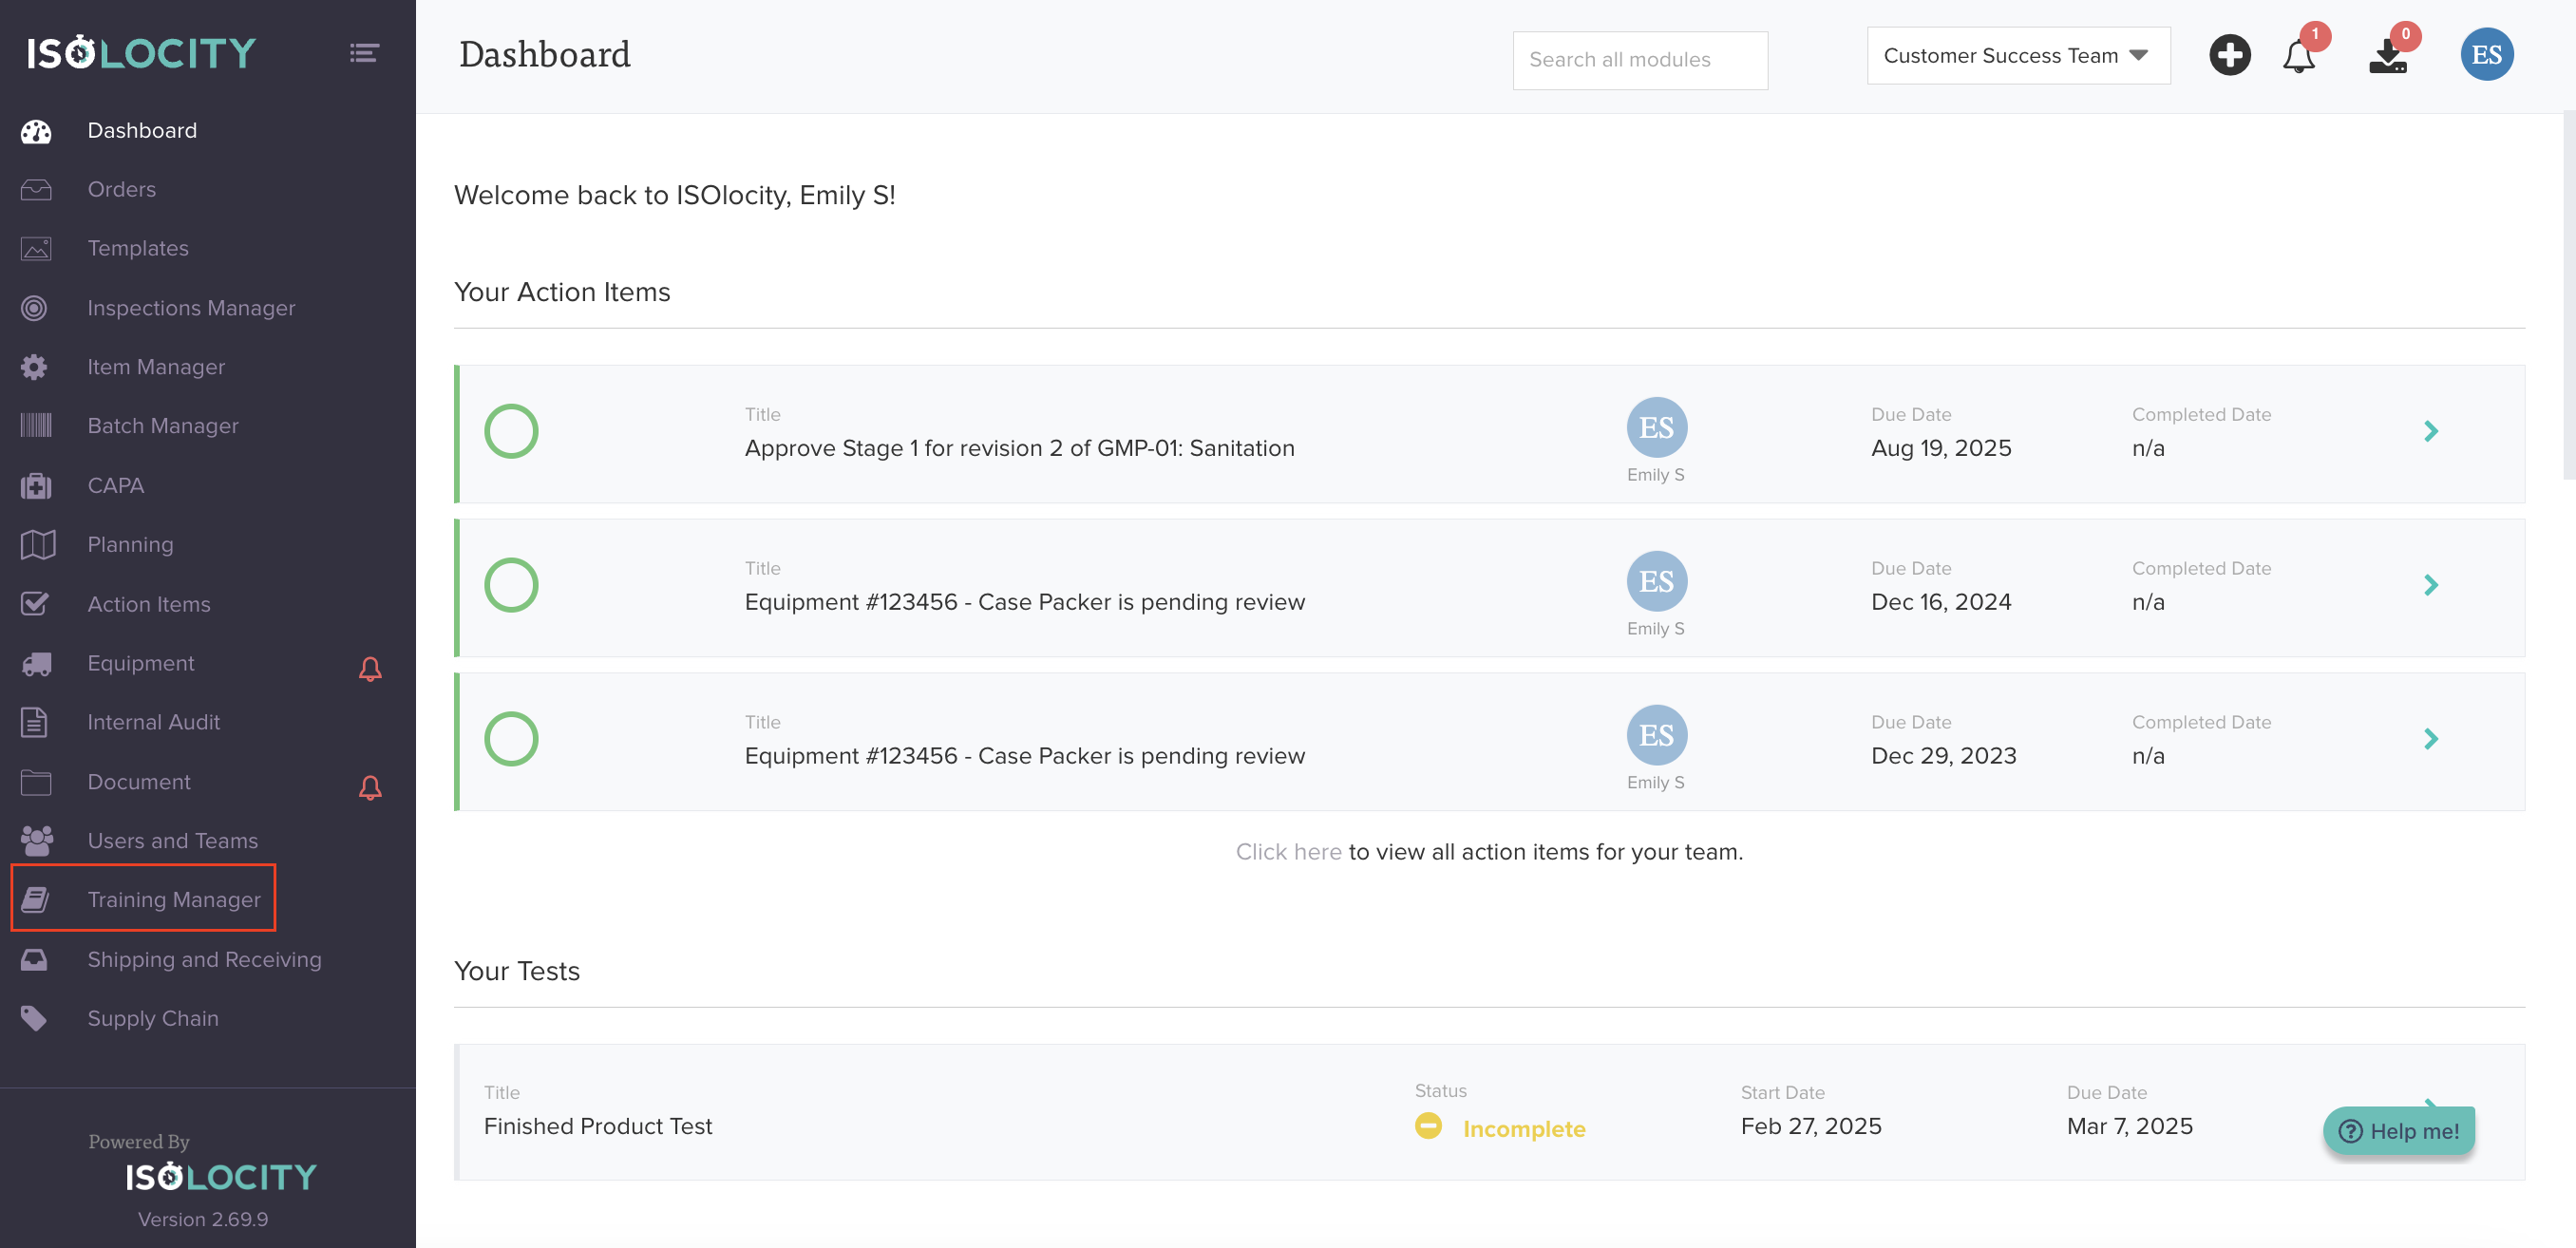This screenshot has height=1248, width=2576.
Task: Collapse the sidebar with hamburger icon
Action: (364, 53)
